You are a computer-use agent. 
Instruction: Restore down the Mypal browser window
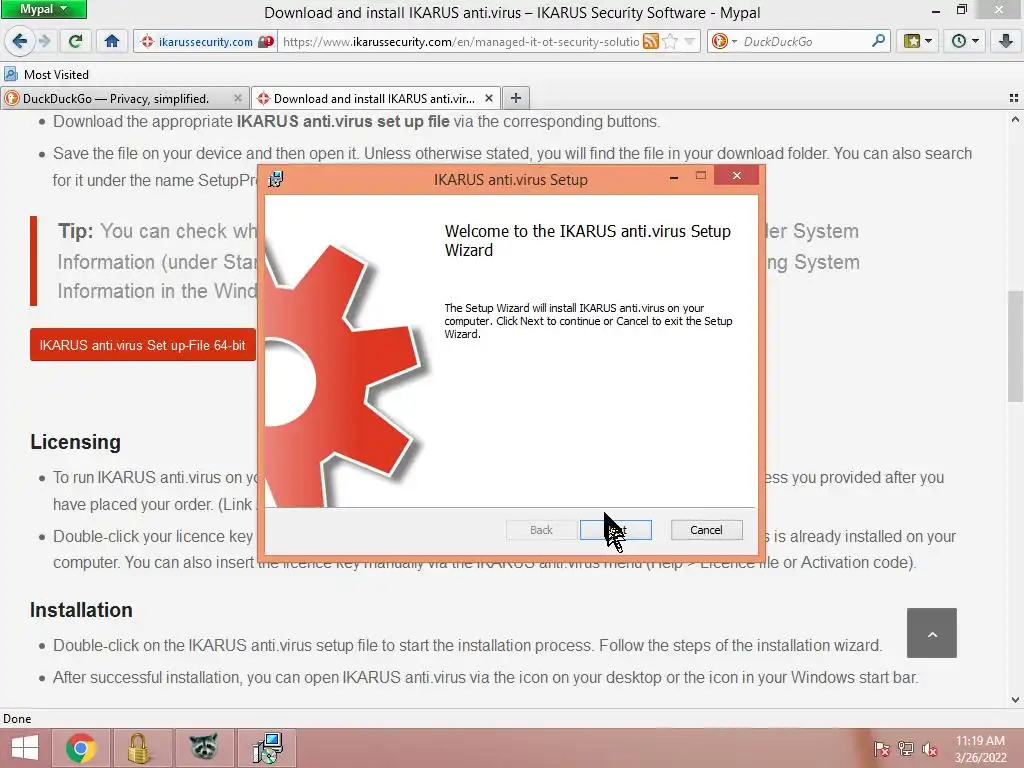pos(961,10)
